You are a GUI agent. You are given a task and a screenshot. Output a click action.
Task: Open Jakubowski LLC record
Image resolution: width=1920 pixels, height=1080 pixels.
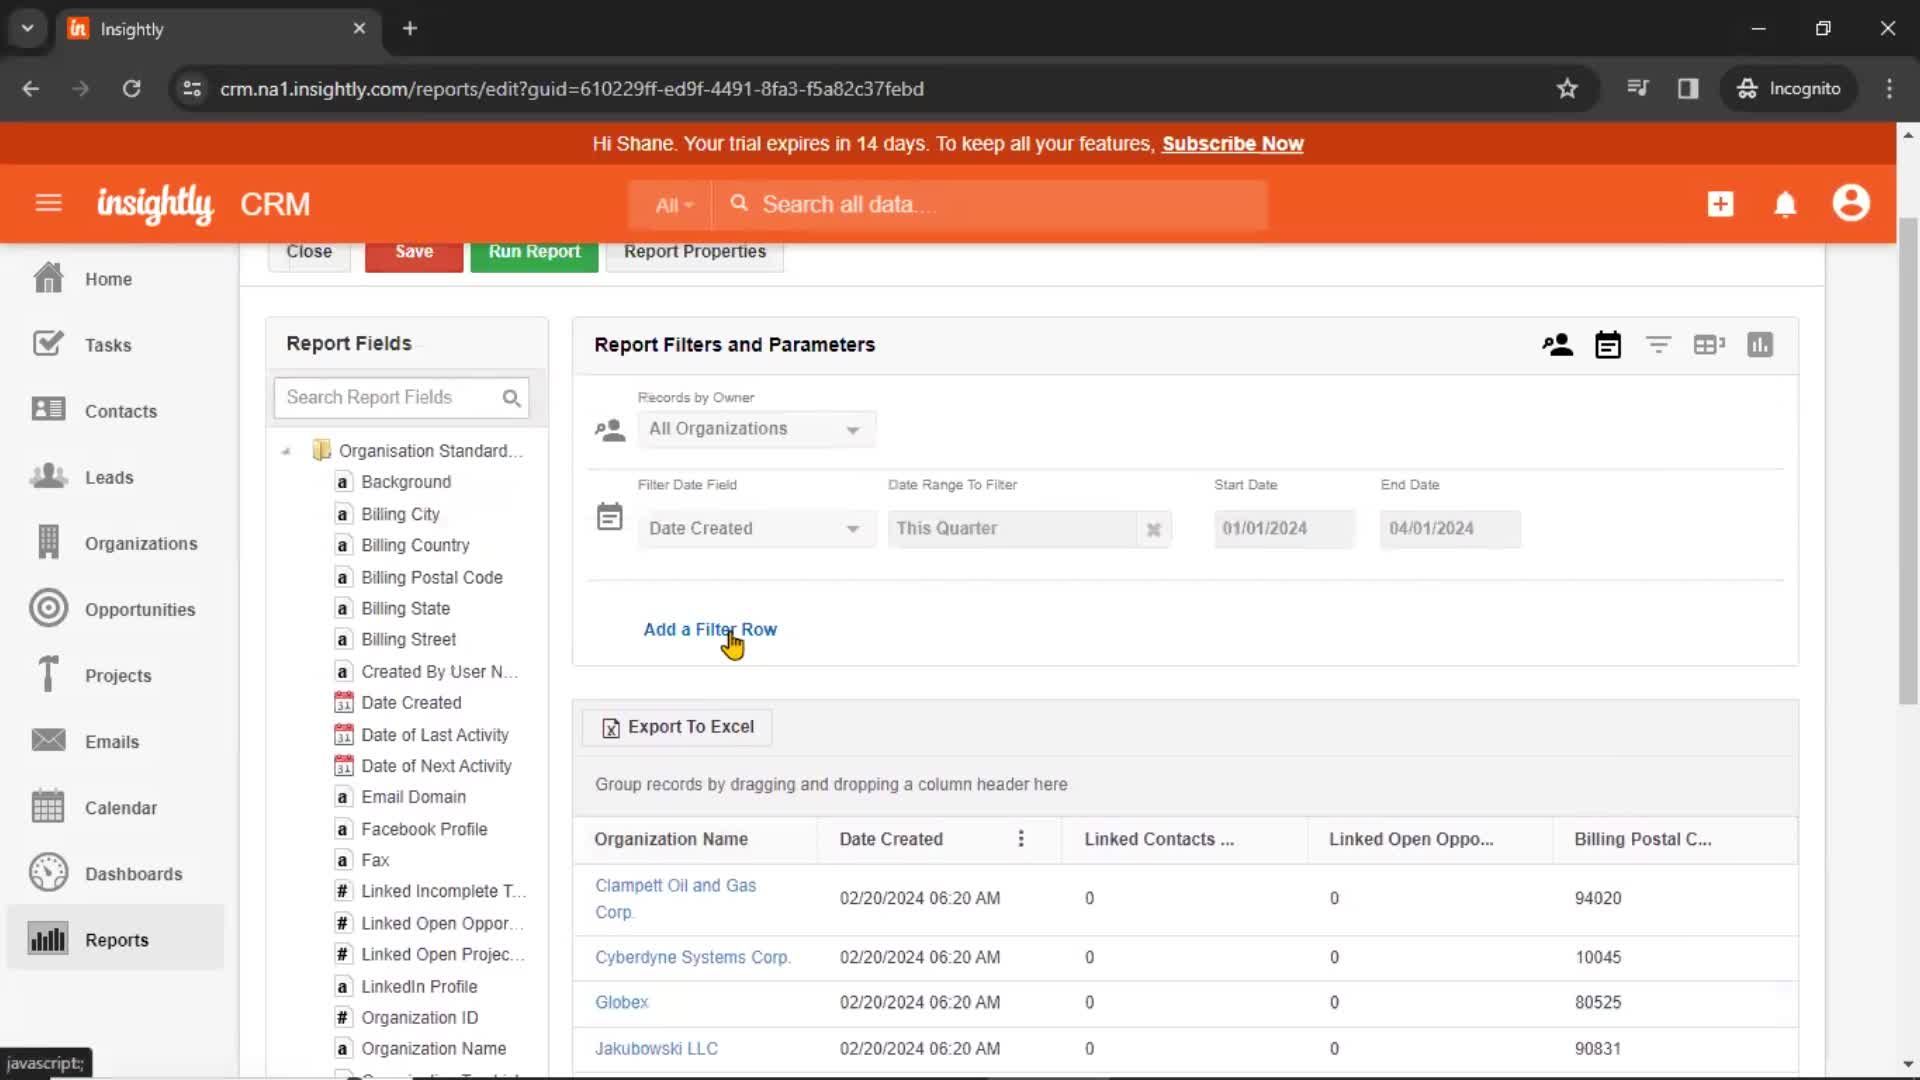coord(656,1048)
